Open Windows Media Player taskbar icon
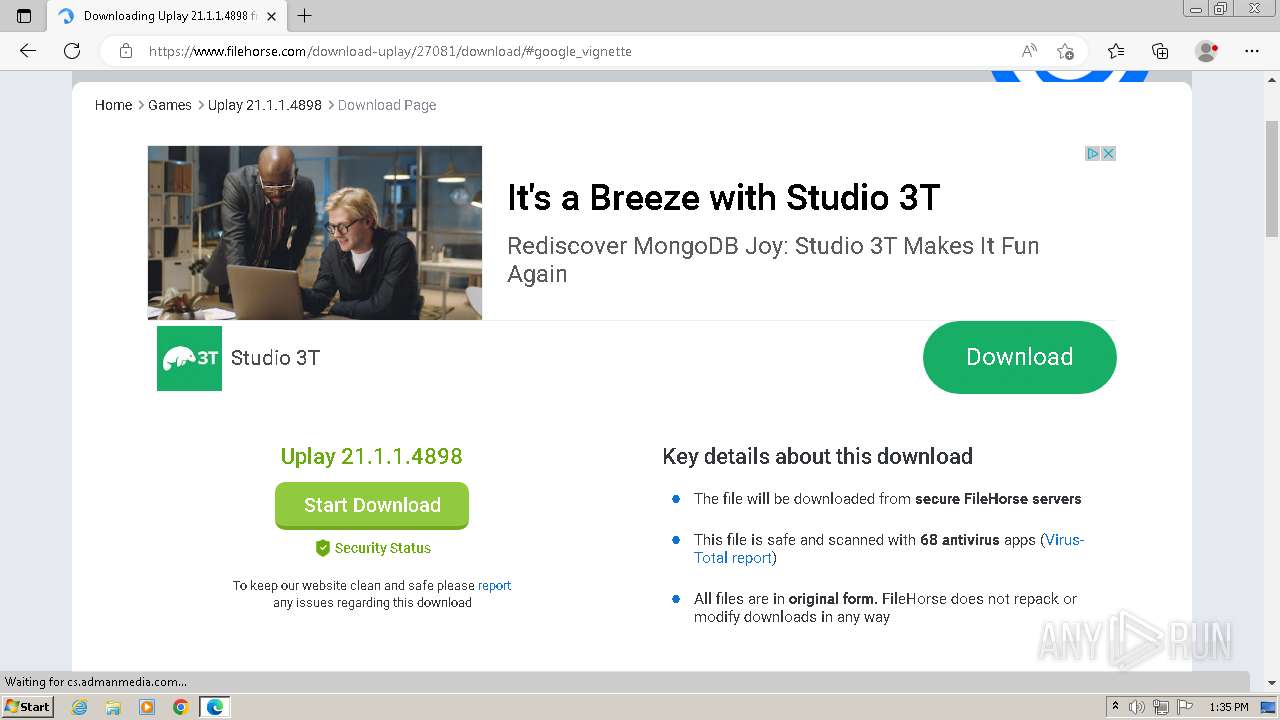 coord(147,707)
